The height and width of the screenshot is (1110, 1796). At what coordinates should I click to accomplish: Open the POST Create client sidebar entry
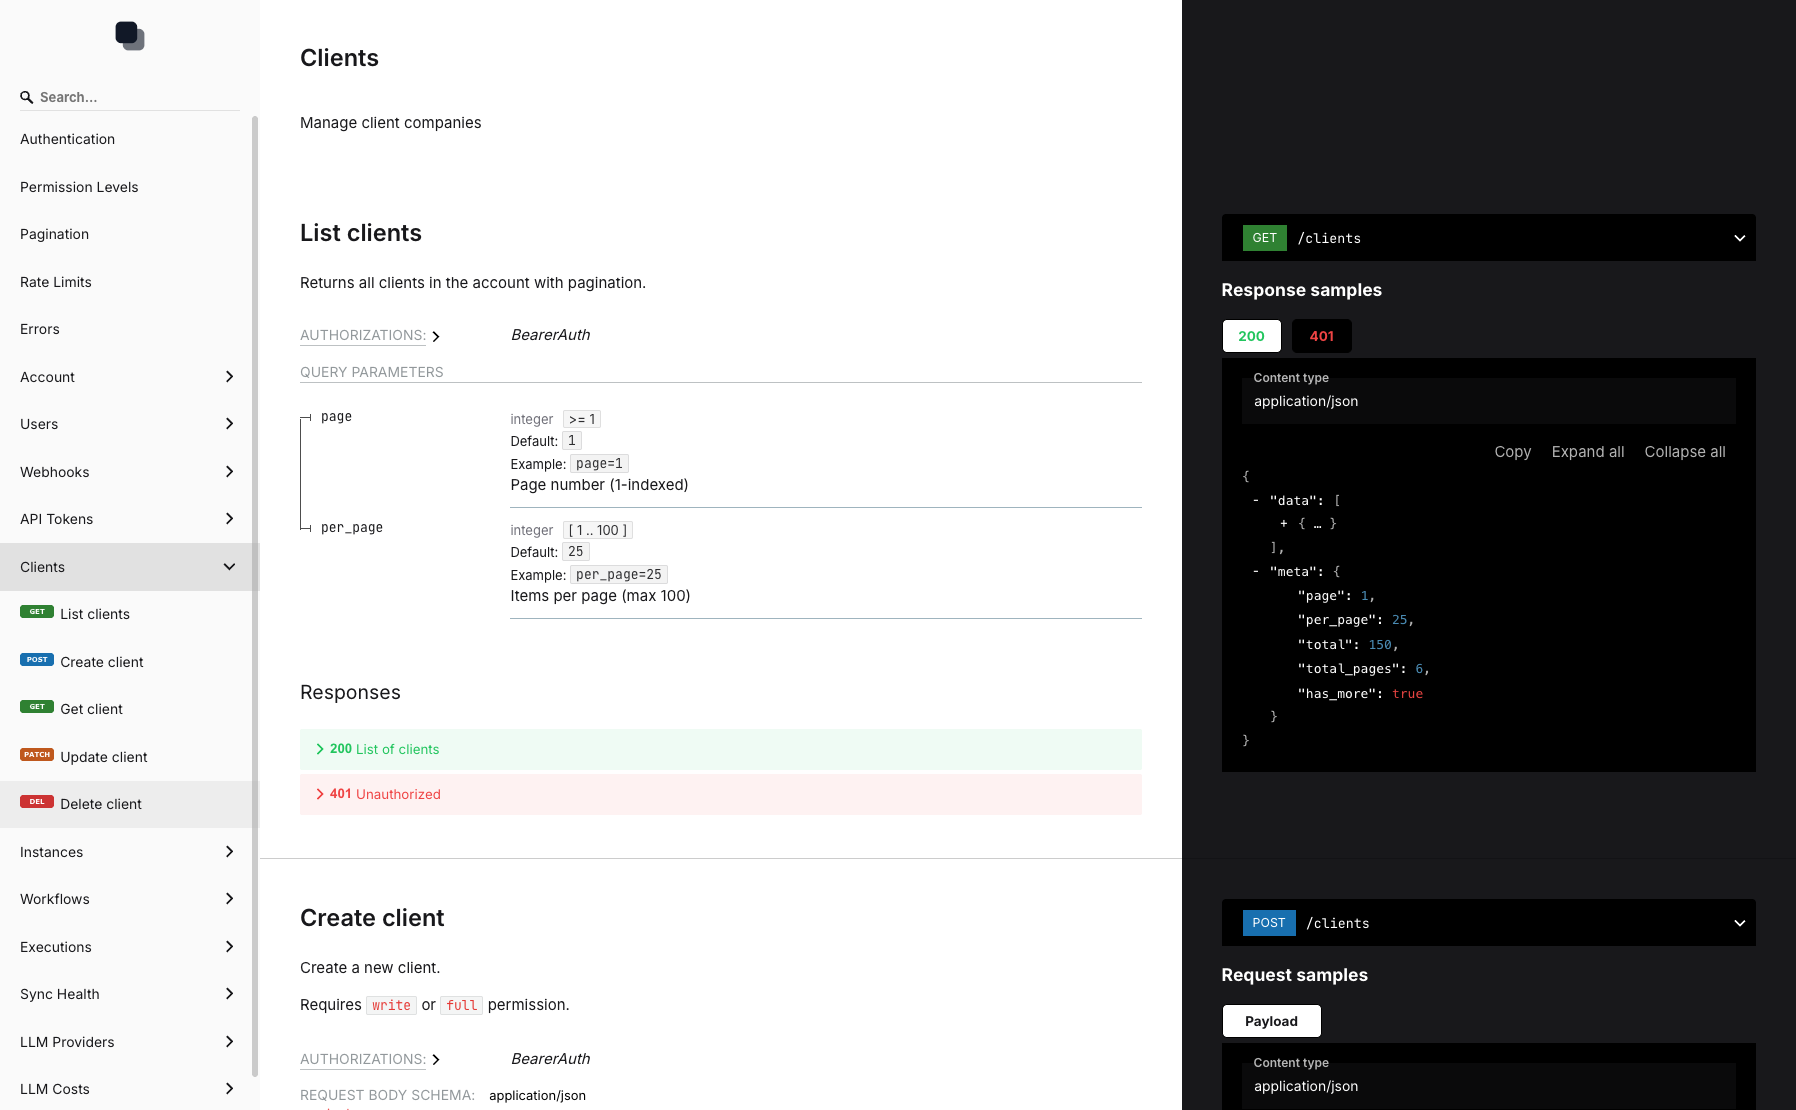[101, 662]
